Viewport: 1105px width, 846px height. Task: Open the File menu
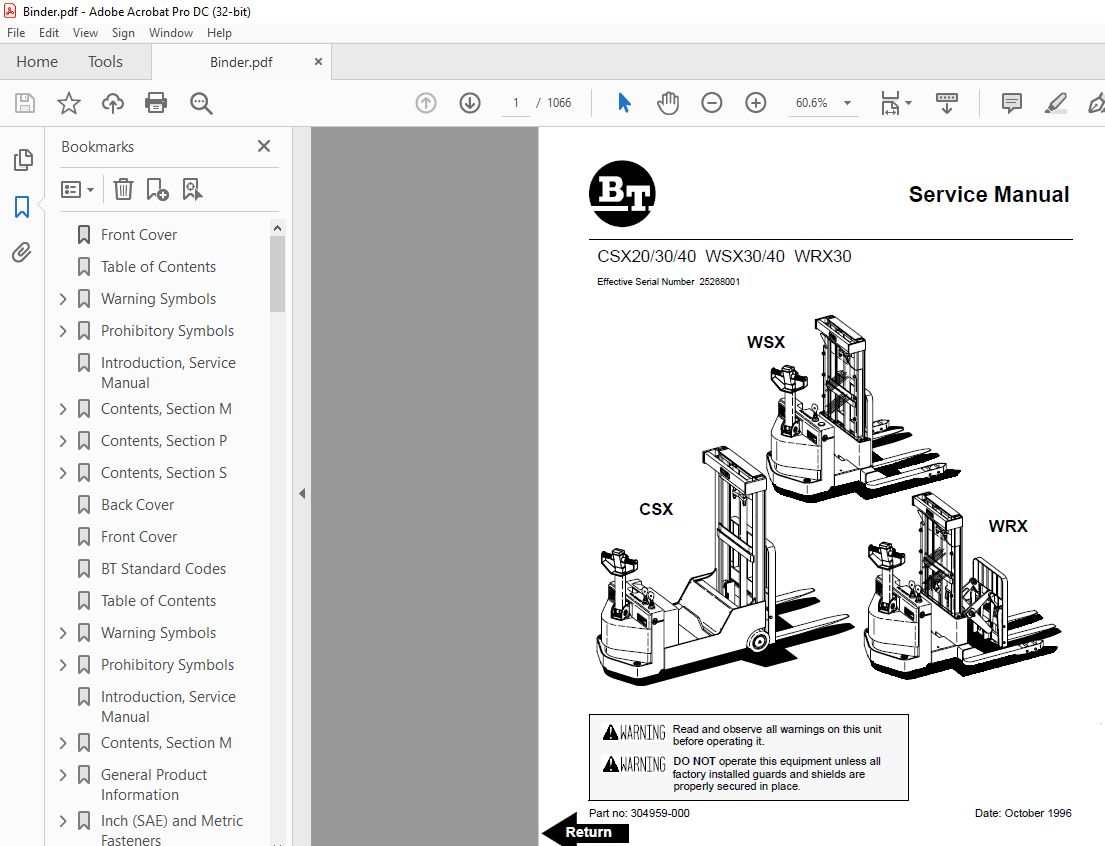16,32
